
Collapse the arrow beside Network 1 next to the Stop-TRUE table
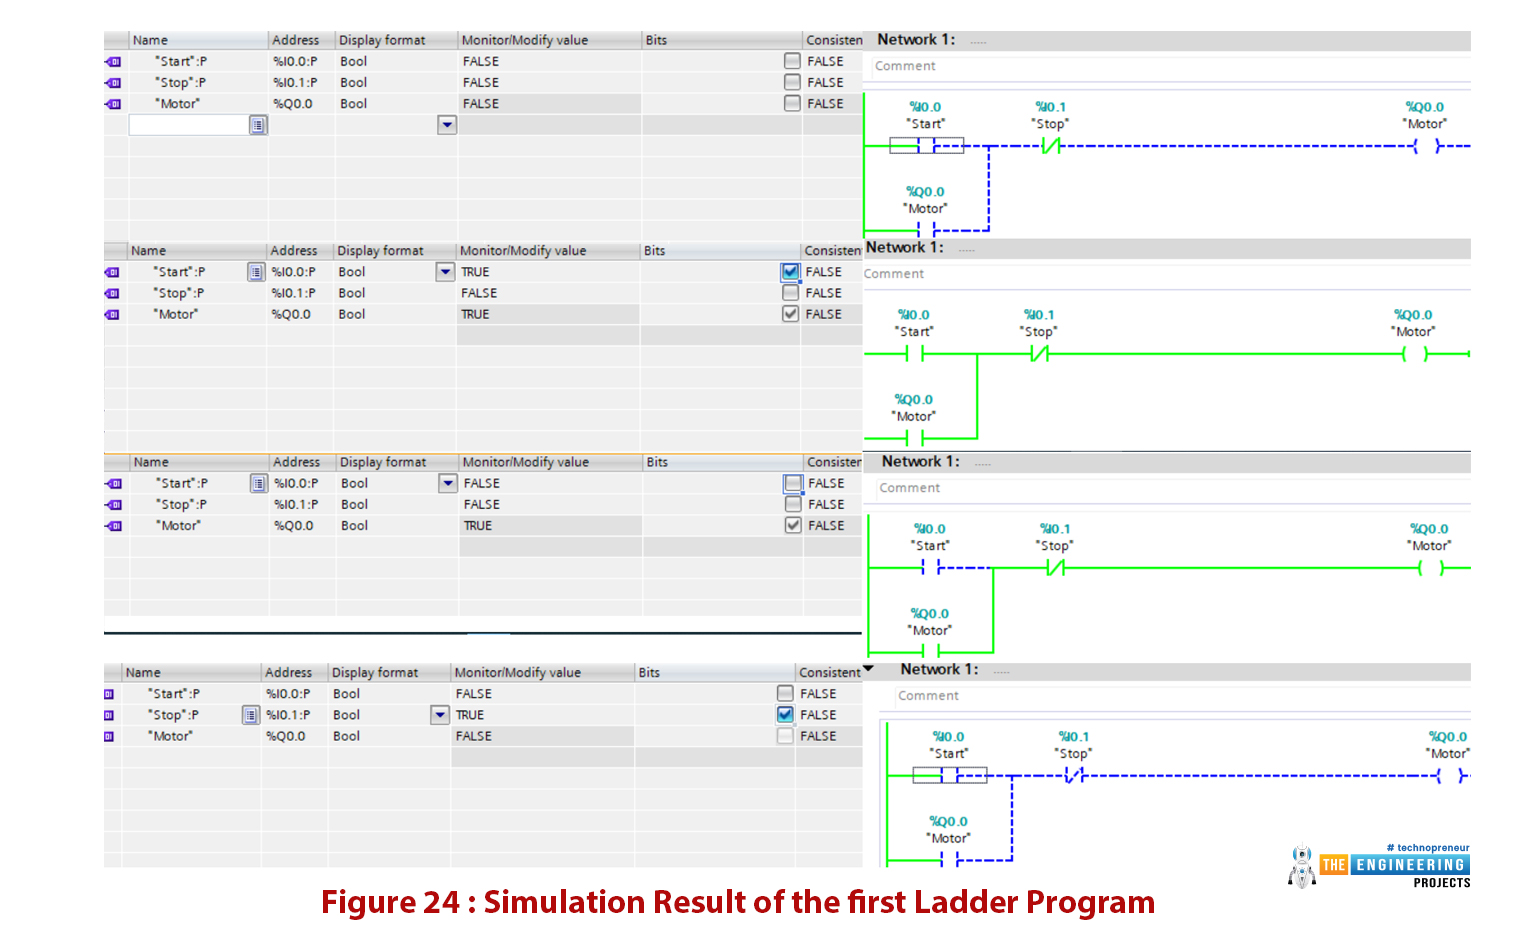(x=868, y=669)
